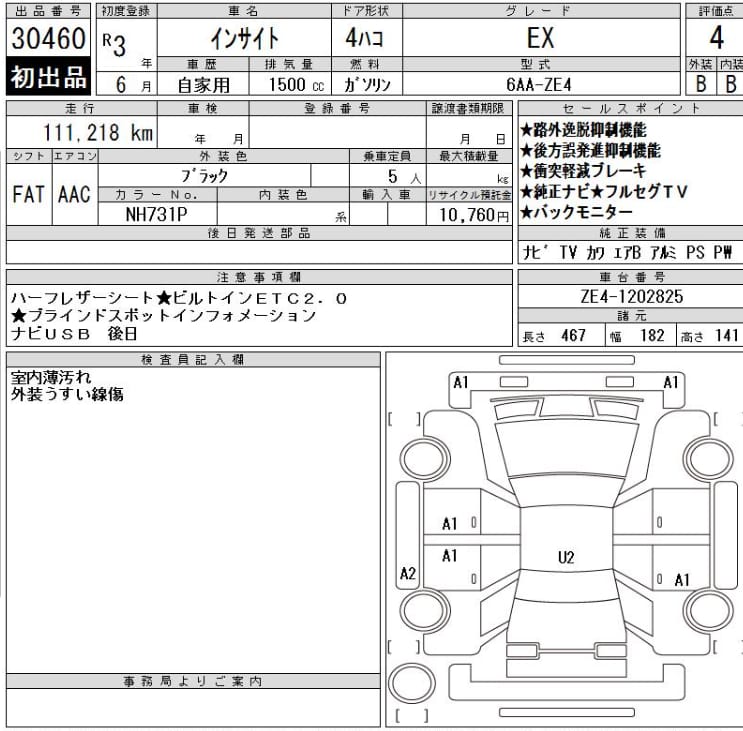Click the shift type FAT

pyautogui.click(x=28, y=195)
